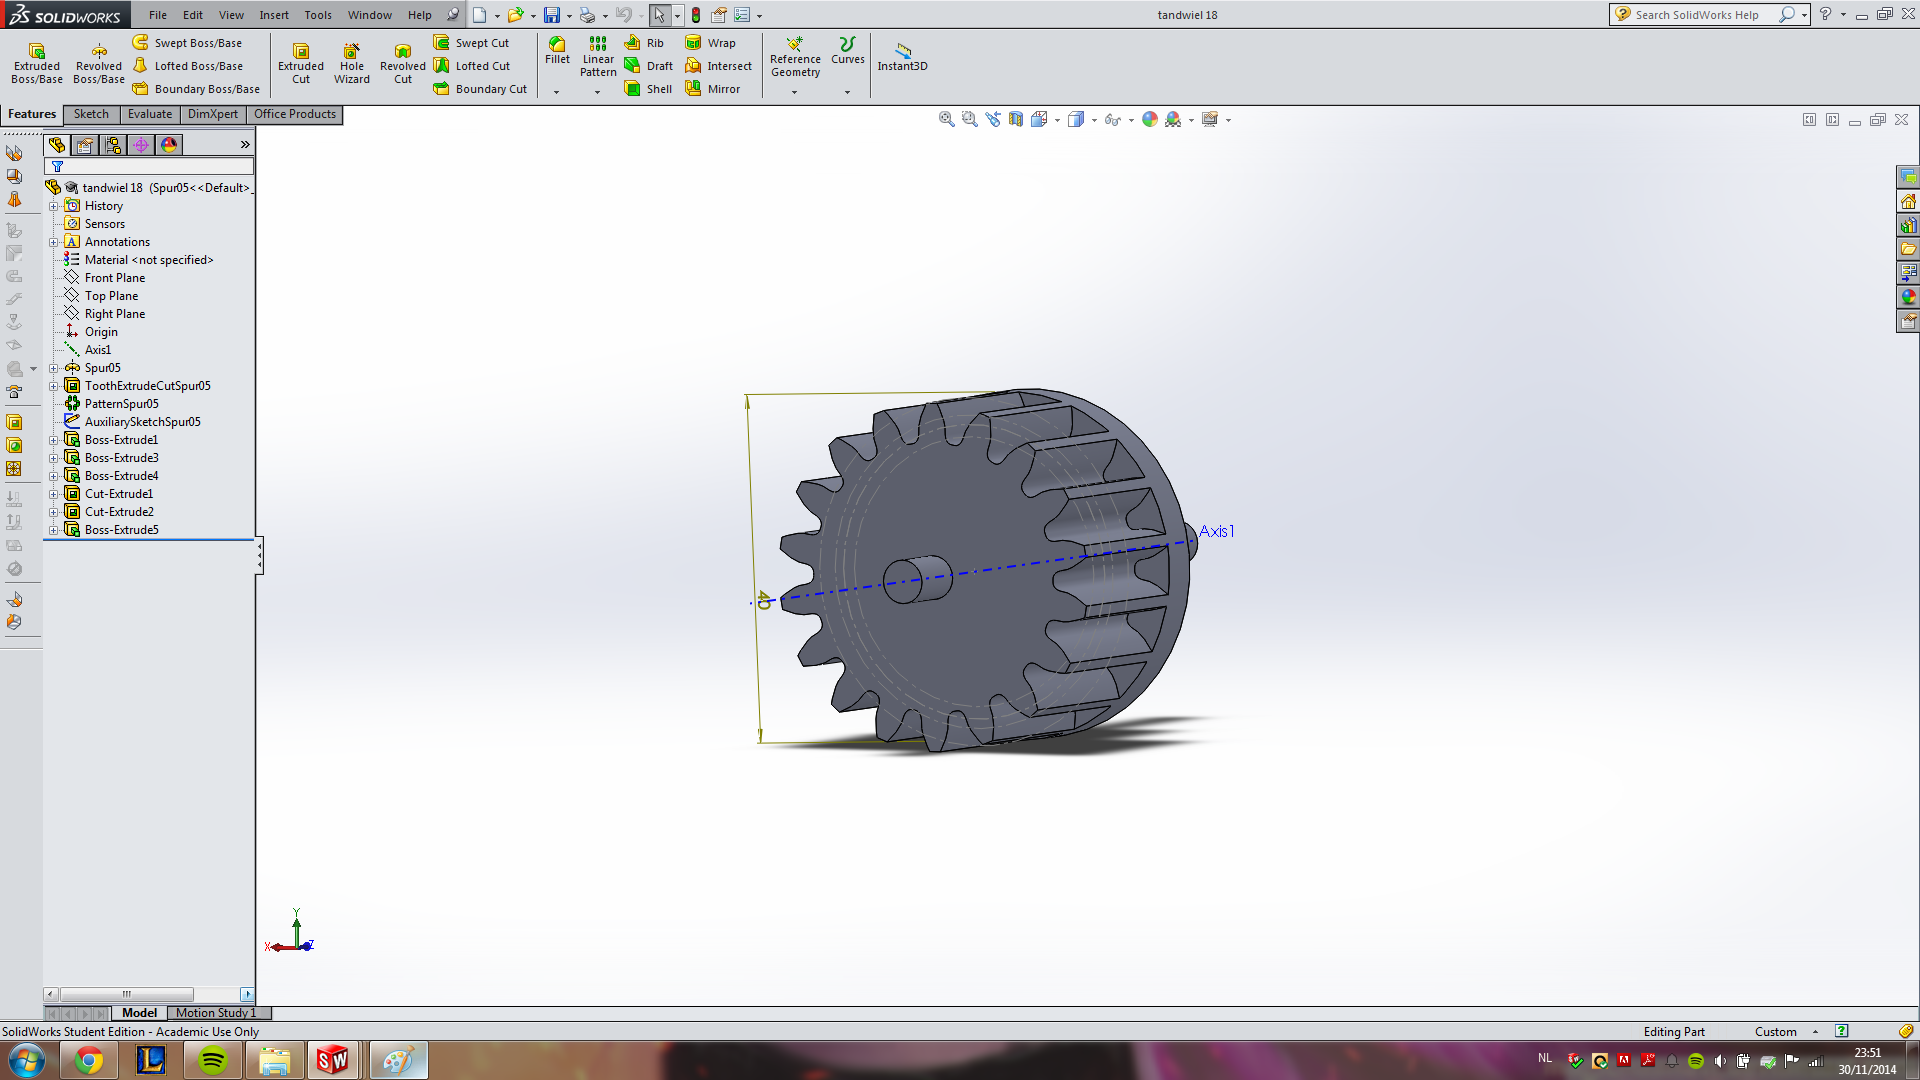Open the Insert menu
Screen dimensions: 1920x1080
(x=274, y=15)
